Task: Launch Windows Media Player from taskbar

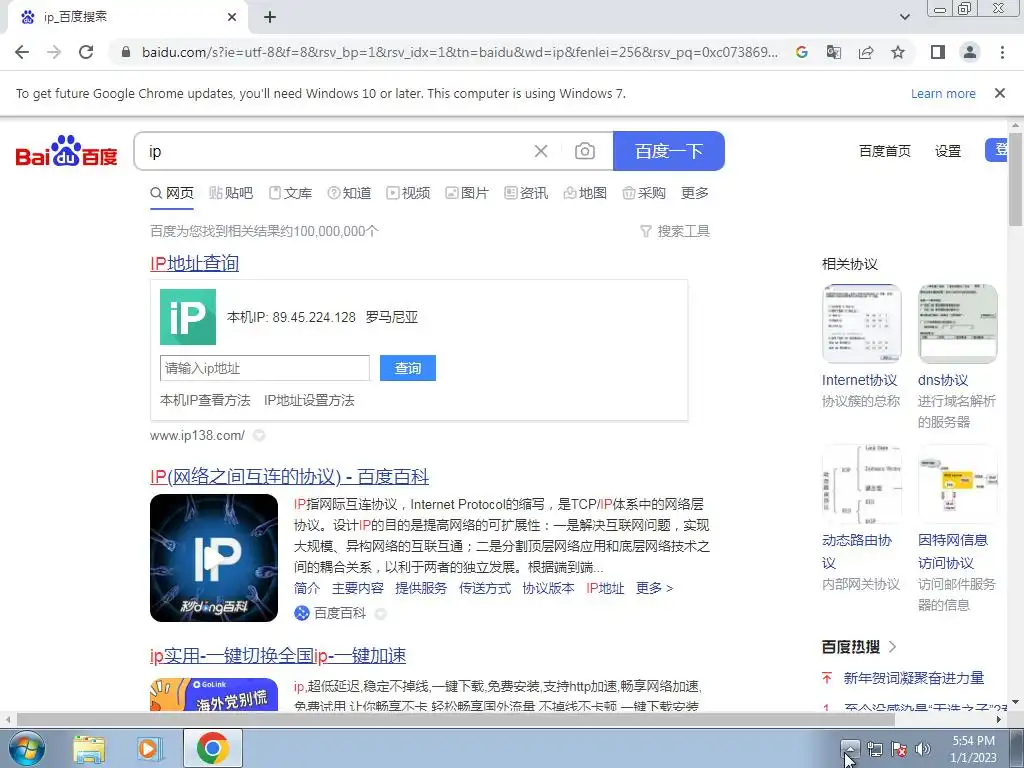Action: tap(150, 748)
